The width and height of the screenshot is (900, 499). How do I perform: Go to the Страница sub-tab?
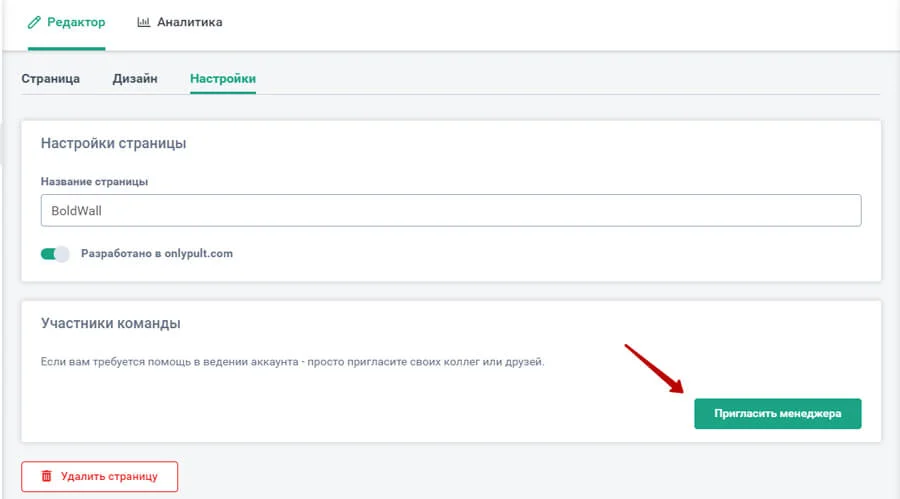pyautogui.click(x=51, y=78)
